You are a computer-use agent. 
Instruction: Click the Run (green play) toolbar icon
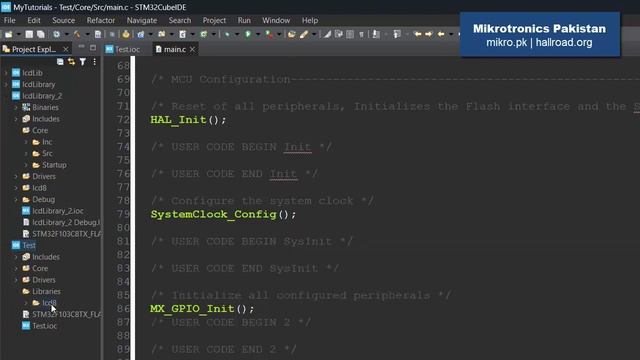(x=248, y=35)
